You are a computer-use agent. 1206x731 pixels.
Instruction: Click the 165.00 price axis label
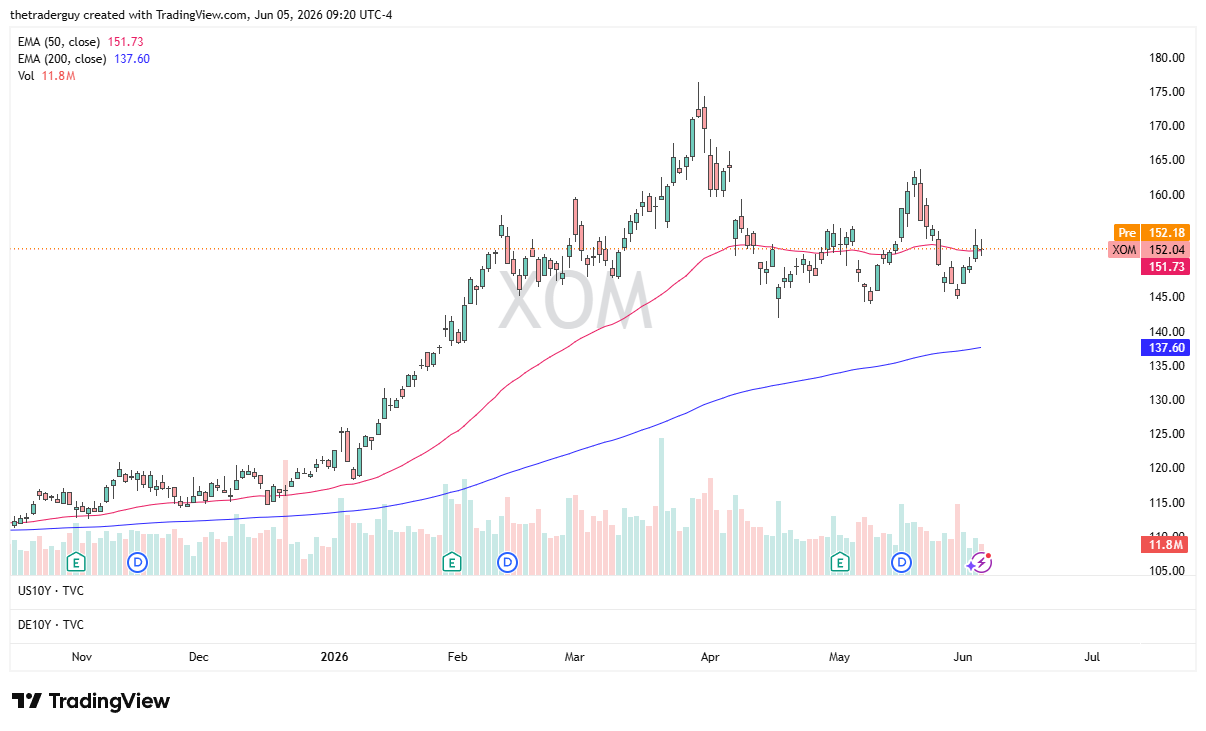coord(1167,160)
